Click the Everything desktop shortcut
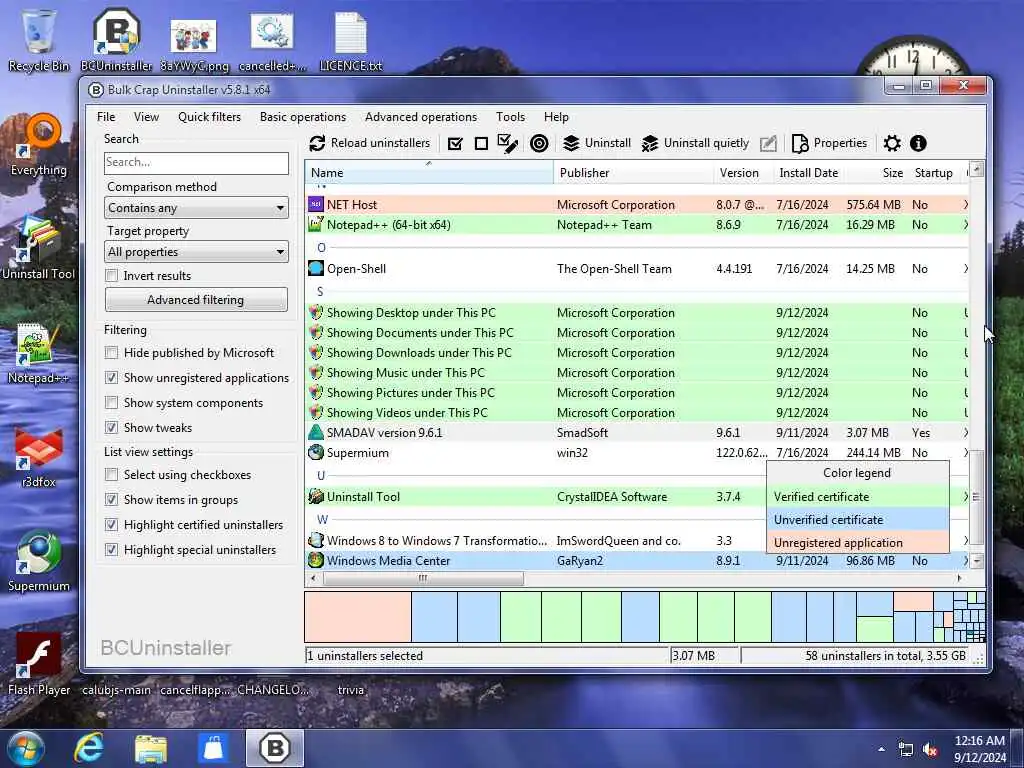This screenshot has height=768, width=1024. 39,145
